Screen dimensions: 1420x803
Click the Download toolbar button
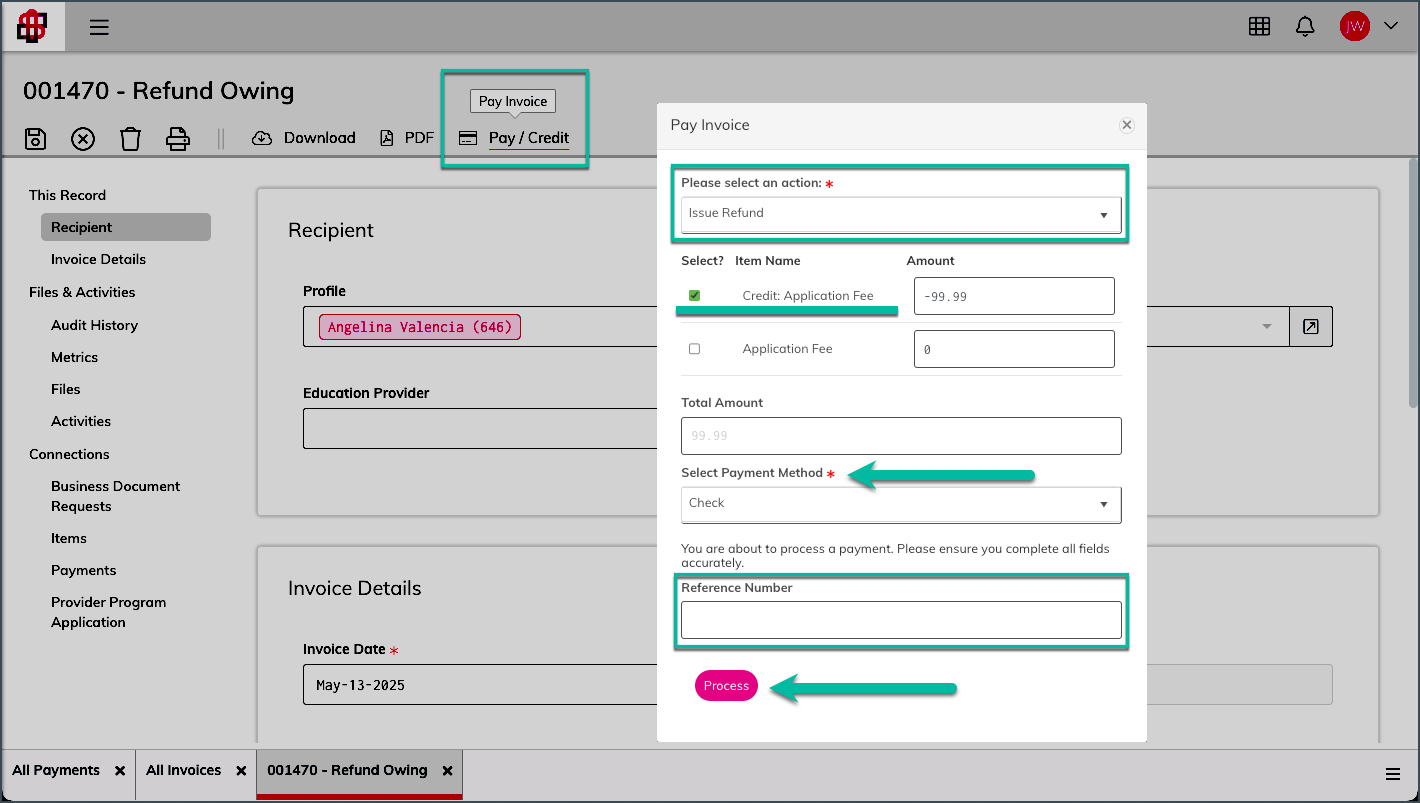click(304, 138)
